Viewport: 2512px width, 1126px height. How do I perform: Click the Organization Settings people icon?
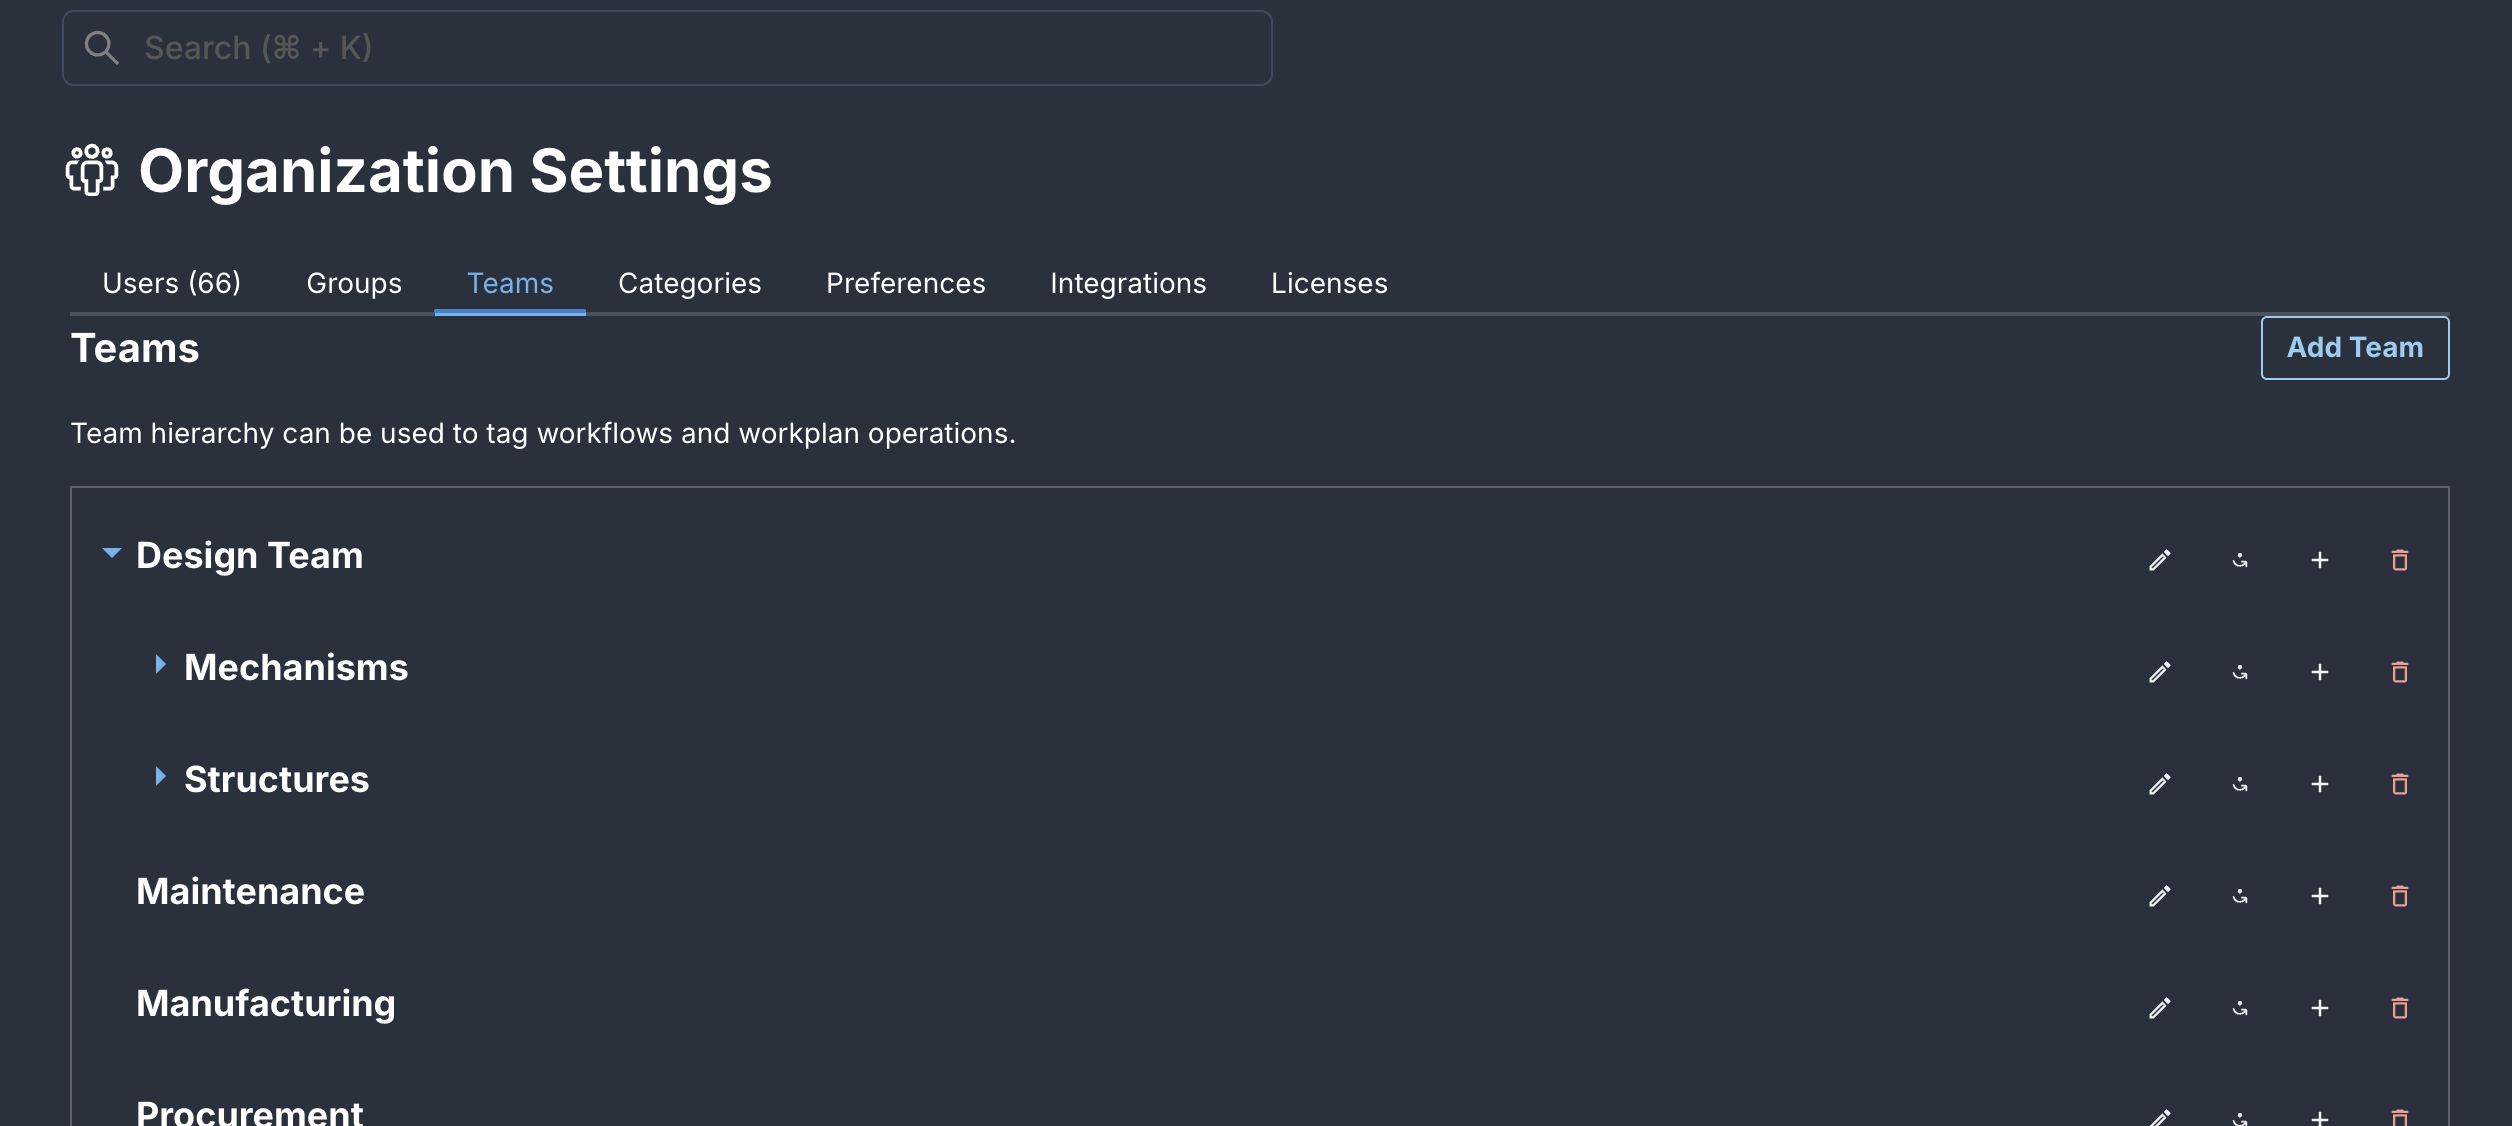pyautogui.click(x=92, y=170)
